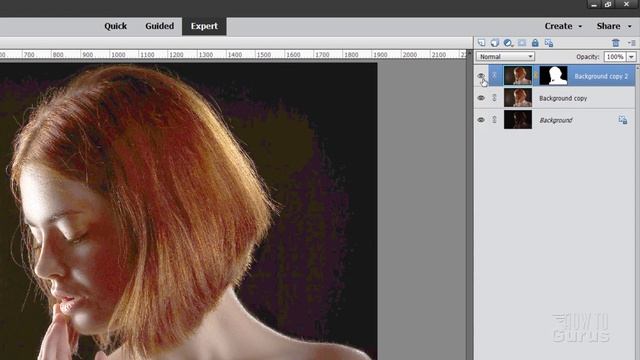The height and width of the screenshot is (360, 640).
Task: Click the Opacity 100% input field
Action: pos(615,57)
